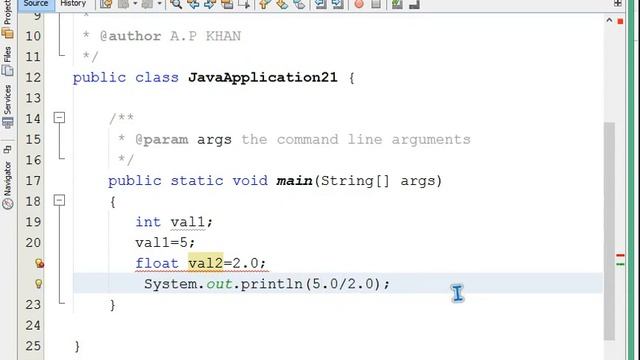Click the Shift Line Right icon
640x360 pixels.
(338, 4)
